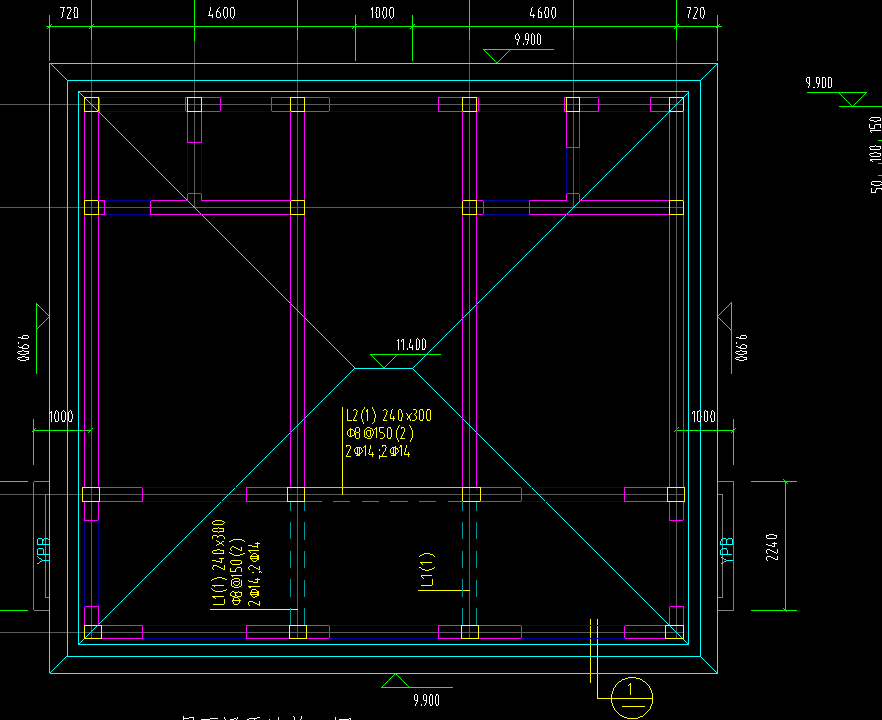Click the short L1(1) label near the lower center
This screenshot has height=720, width=882.
click(428, 570)
